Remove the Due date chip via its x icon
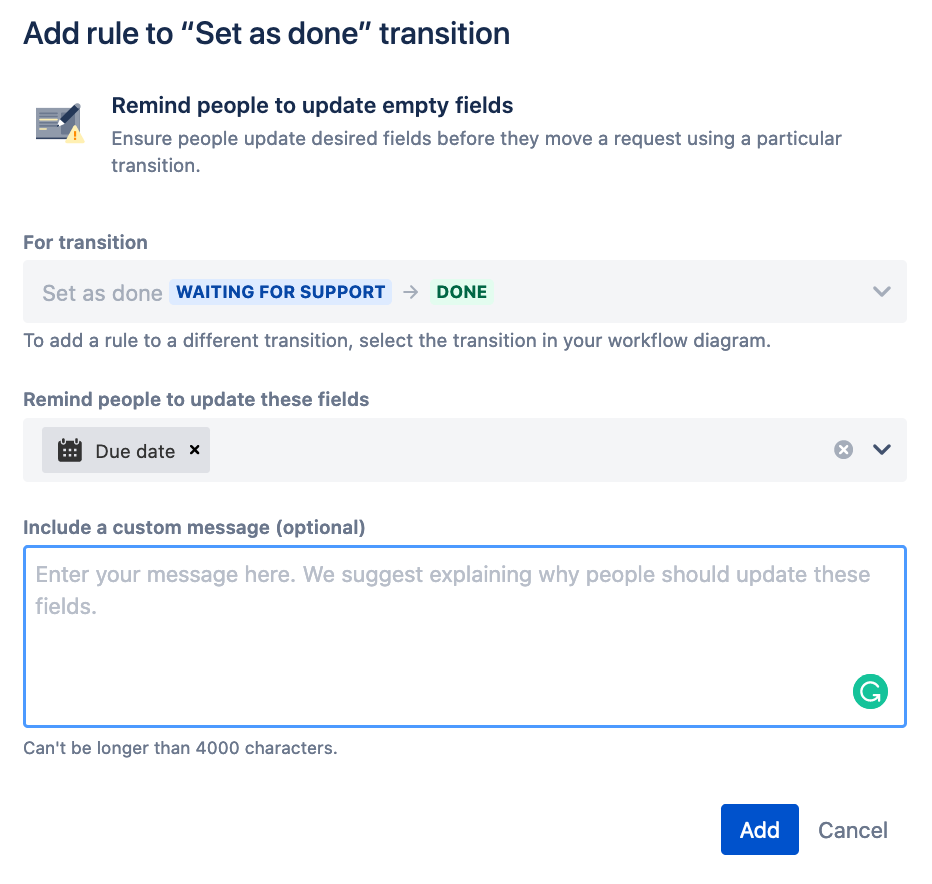This screenshot has height=884, width=932. tap(194, 450)
